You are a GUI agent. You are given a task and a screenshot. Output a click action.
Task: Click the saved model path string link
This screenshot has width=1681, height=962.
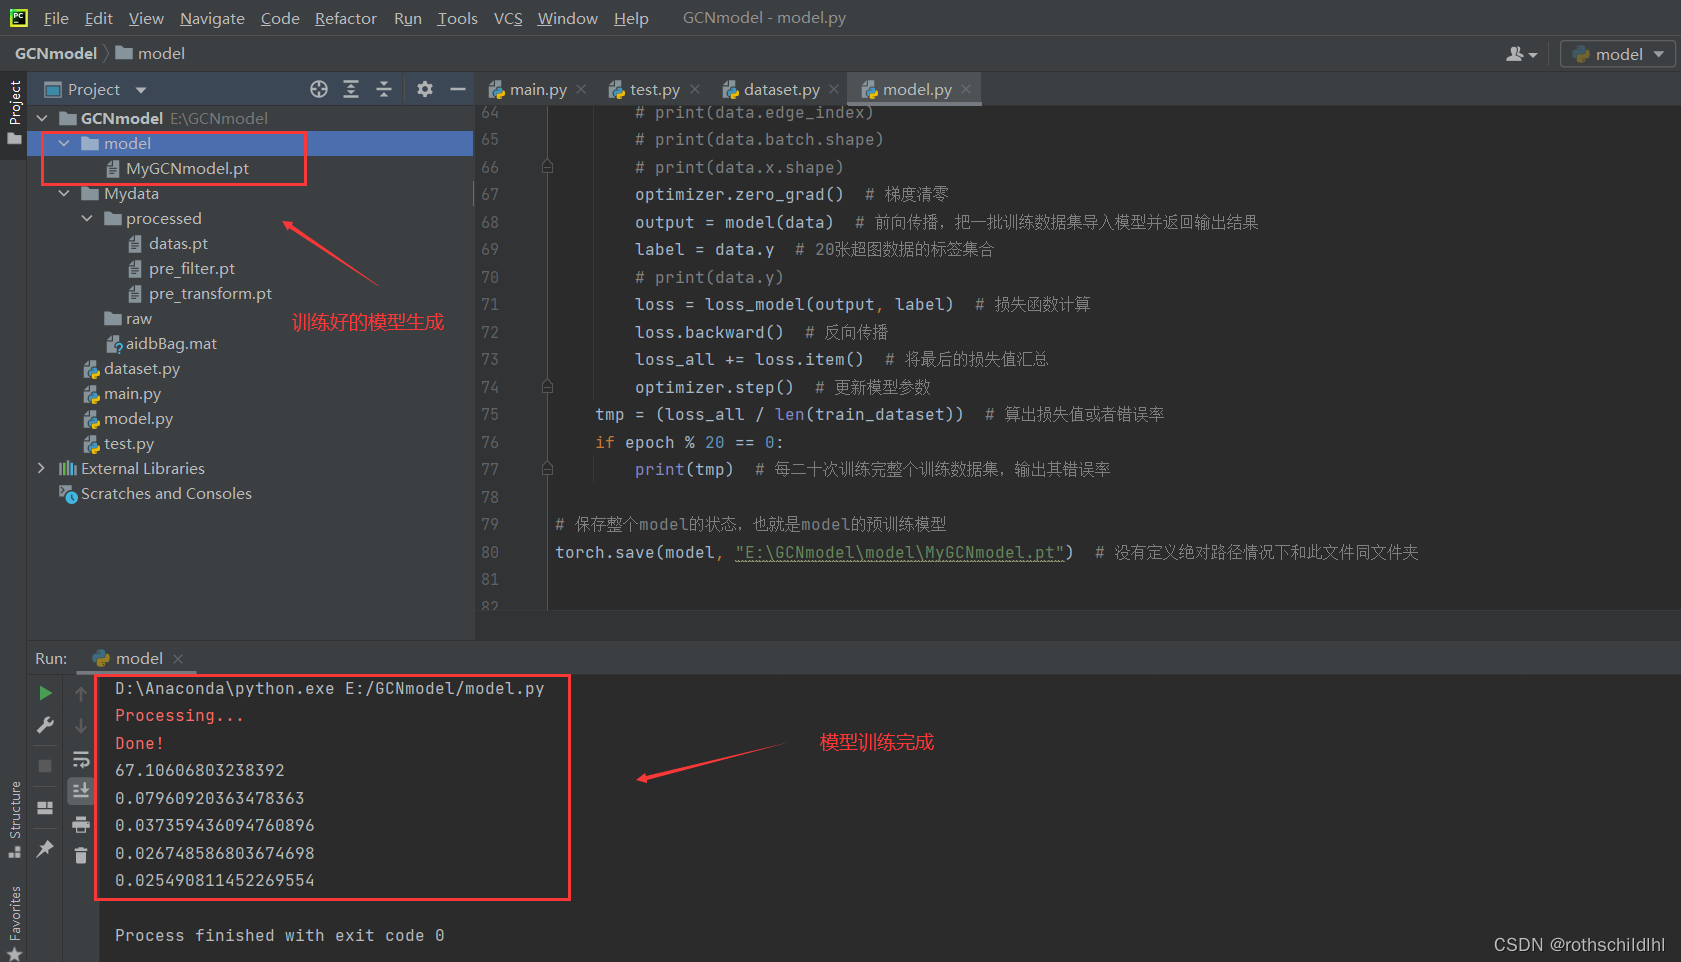point(899,553)
